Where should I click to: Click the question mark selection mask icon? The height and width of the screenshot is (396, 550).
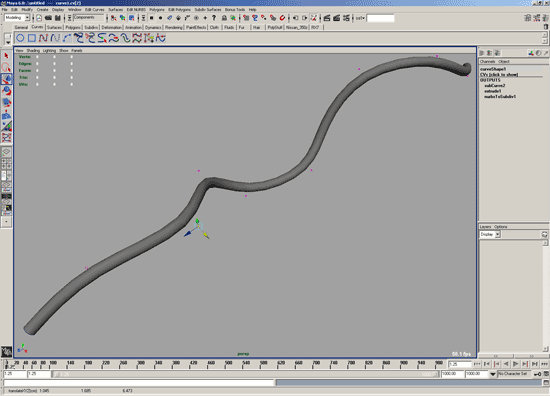click(214, 18)
